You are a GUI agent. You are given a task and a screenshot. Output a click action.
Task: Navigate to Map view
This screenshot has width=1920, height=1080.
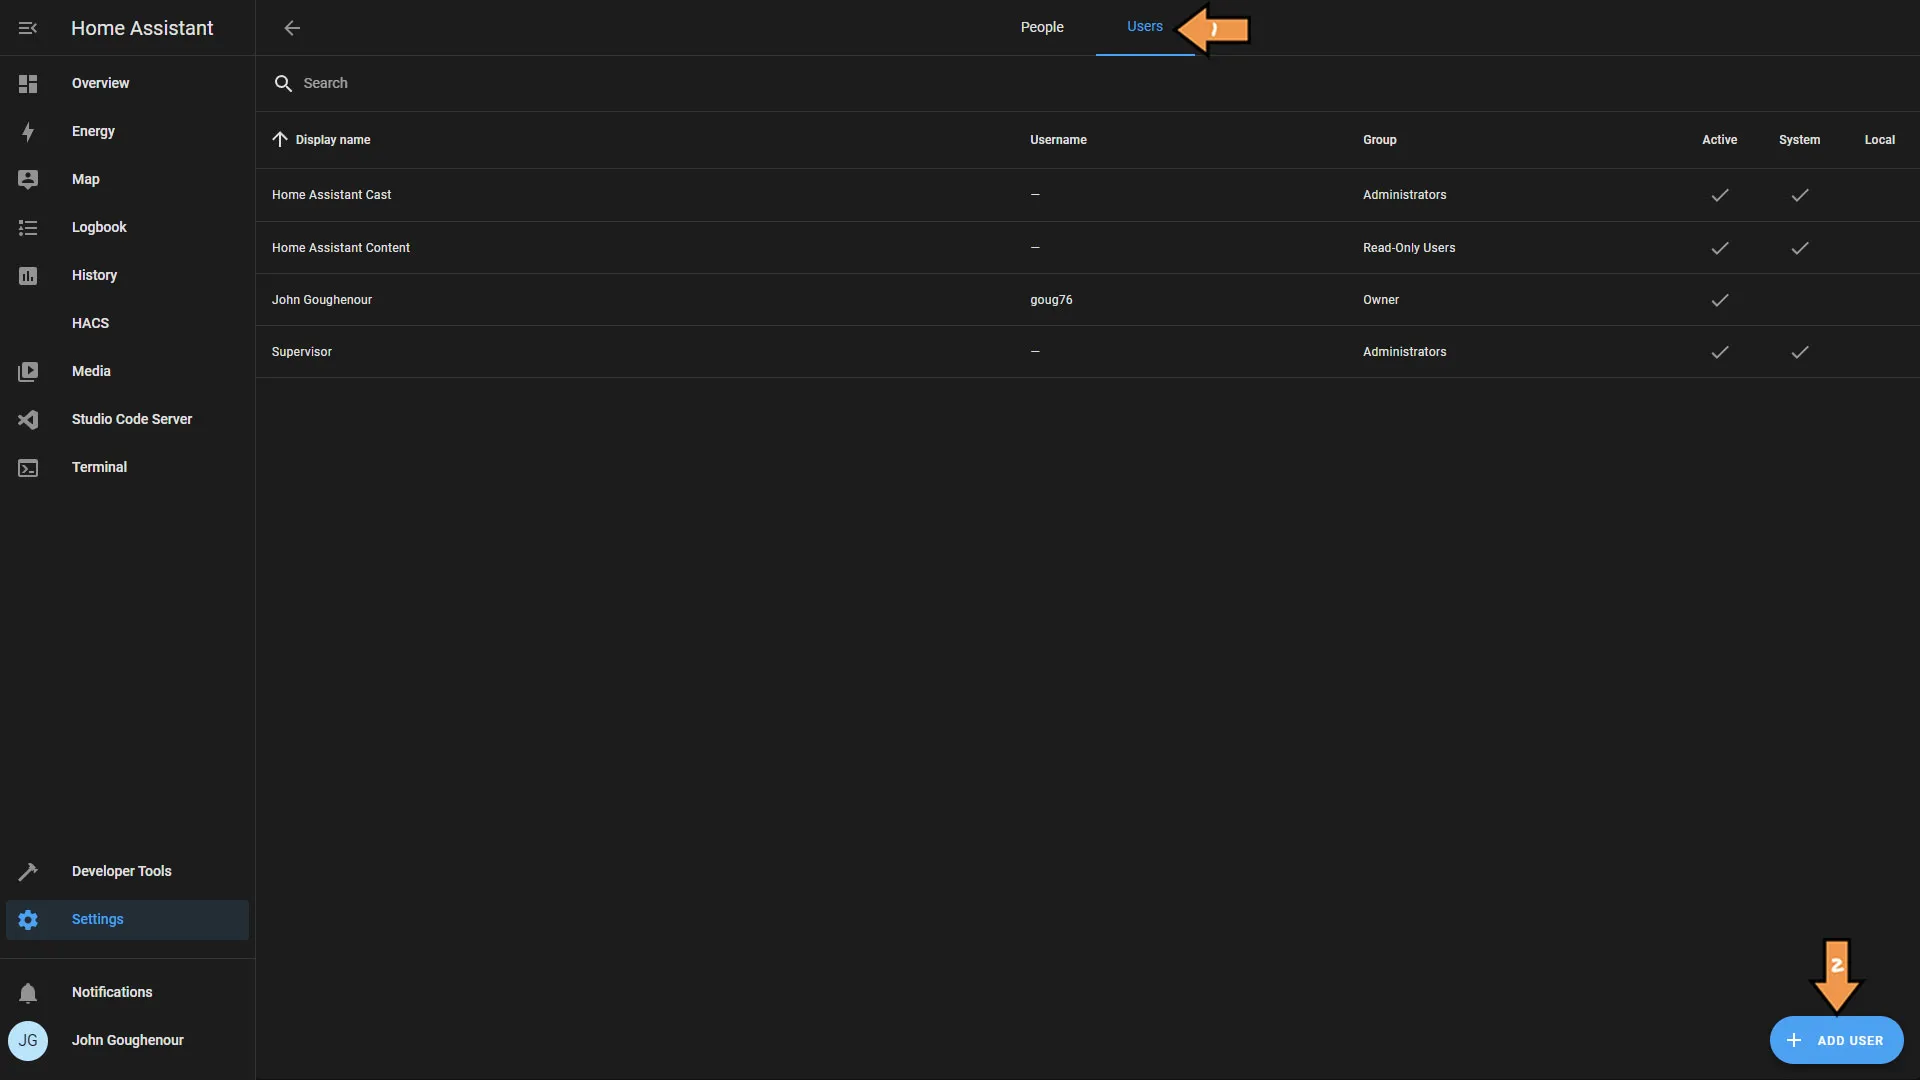coord(86,179)
